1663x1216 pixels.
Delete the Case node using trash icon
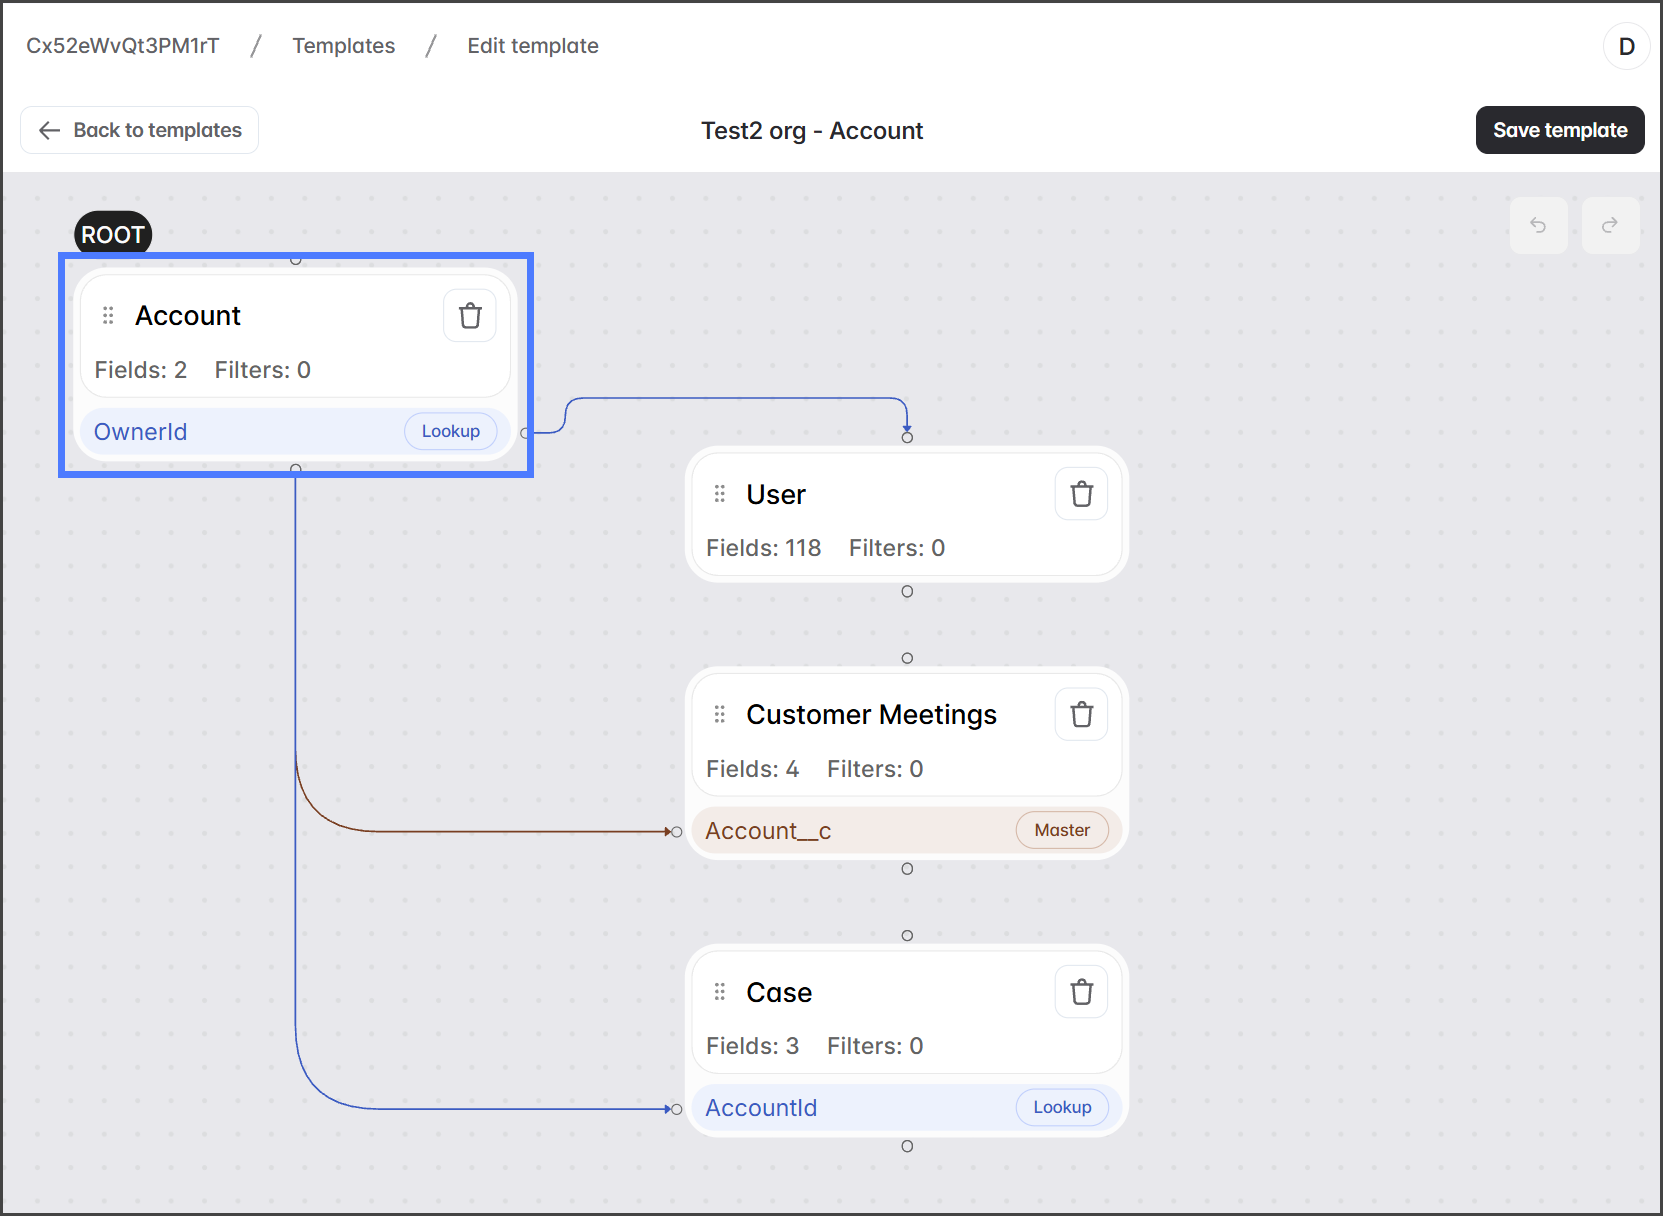pyautogui.click(x=1081, y=992)
